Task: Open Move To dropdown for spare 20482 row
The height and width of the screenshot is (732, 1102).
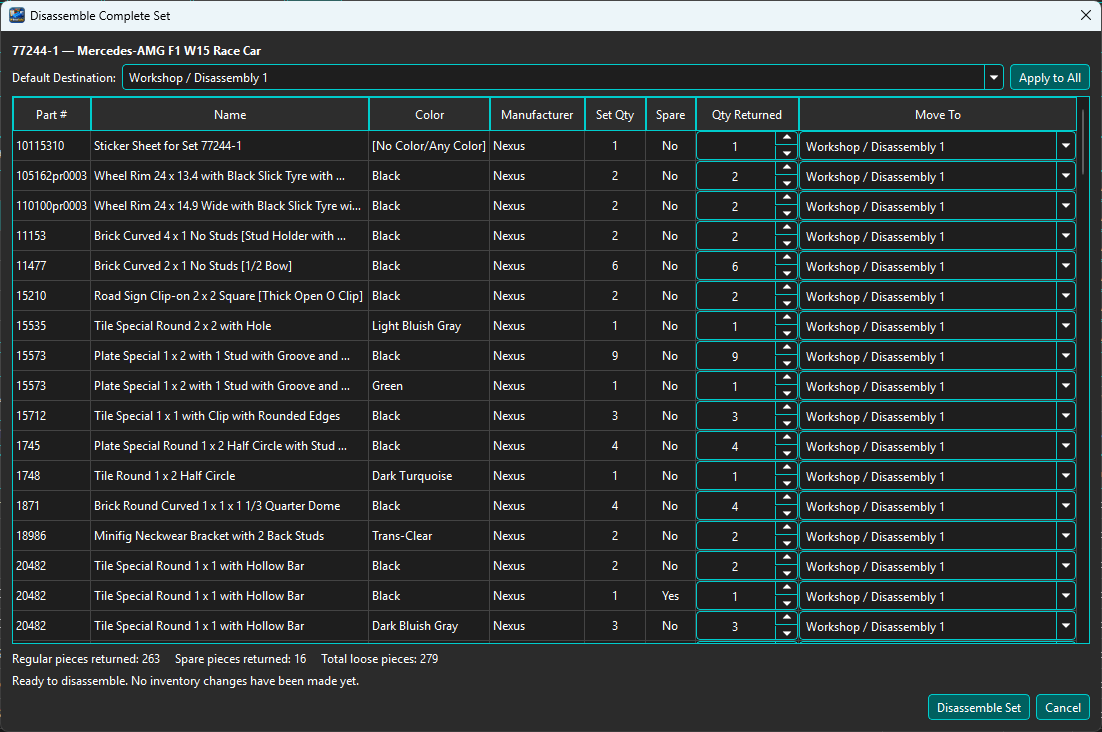Action: [1065, 596]
